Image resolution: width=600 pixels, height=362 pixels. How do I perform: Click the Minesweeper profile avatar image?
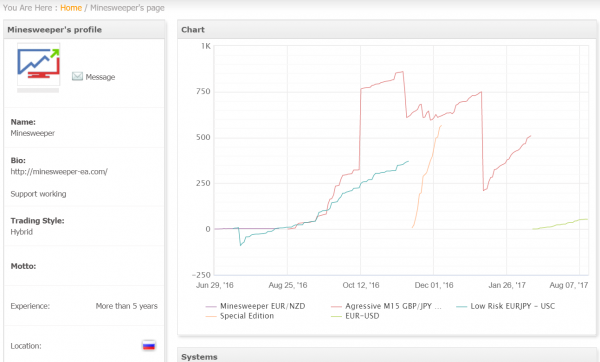point(38,64)
